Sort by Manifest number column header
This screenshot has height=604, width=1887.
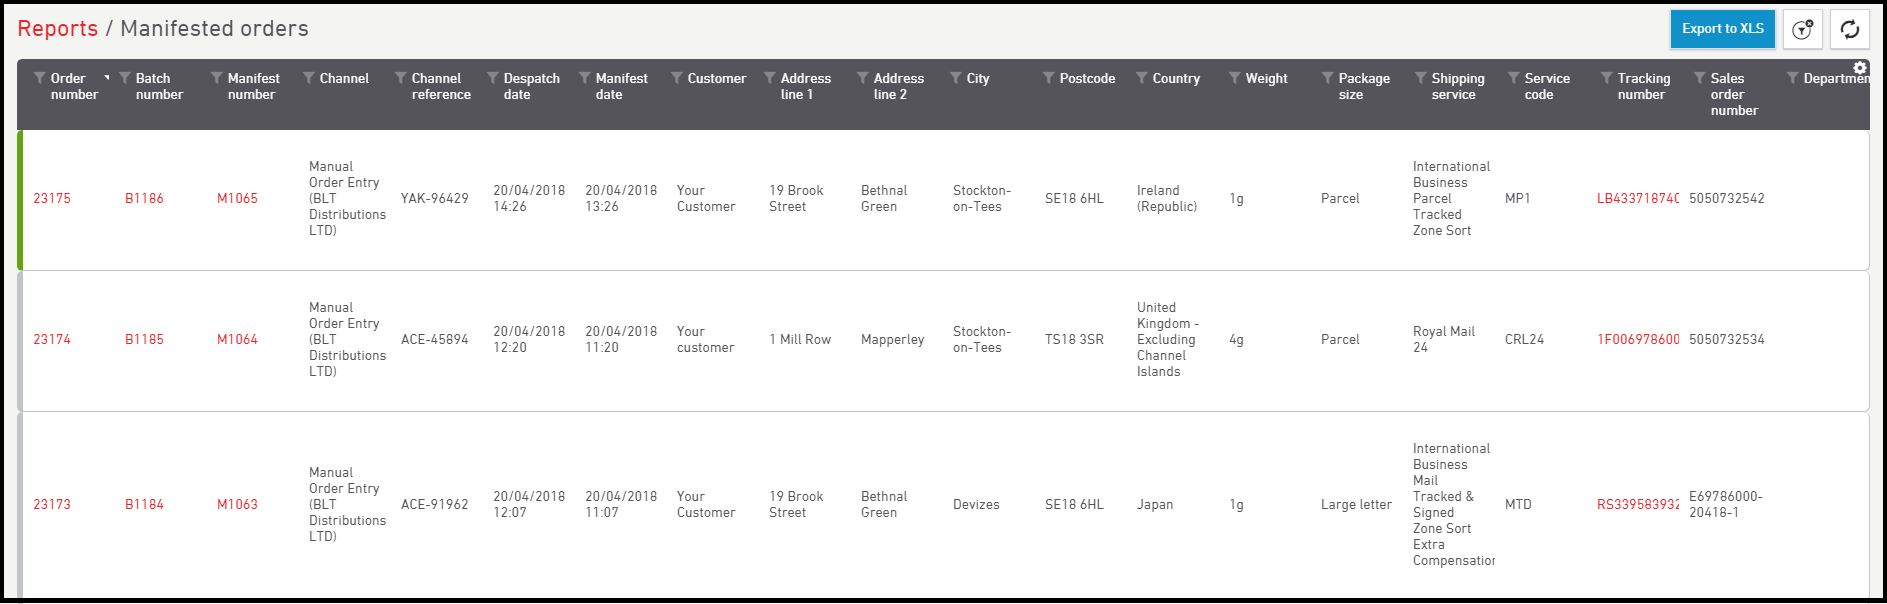(x=253, y=86)
